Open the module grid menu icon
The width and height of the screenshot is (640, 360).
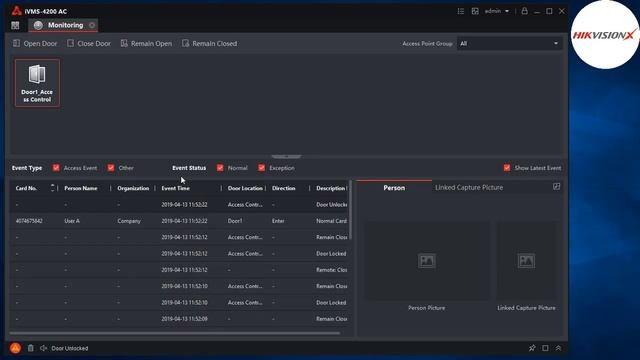click(15, 25)
